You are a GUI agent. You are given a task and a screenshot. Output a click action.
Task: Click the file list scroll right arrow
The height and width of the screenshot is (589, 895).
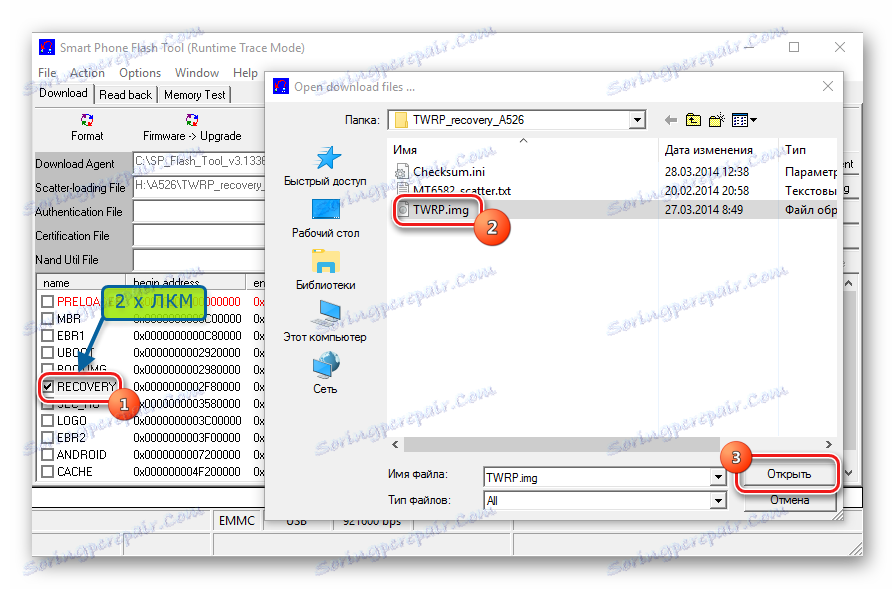[x=829, y=444]
